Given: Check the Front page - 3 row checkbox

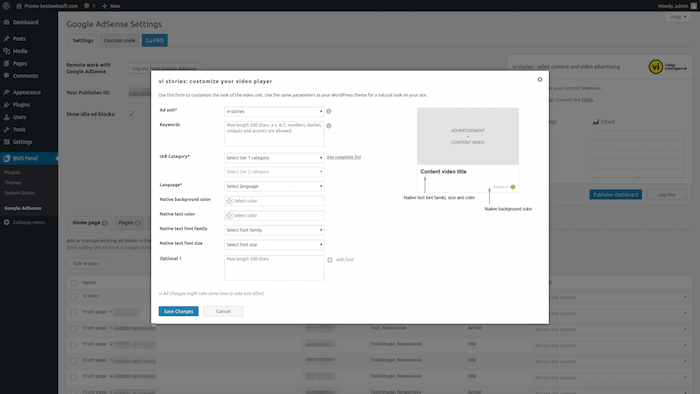Looking at the screenshot, I should (x=74, y=361).
